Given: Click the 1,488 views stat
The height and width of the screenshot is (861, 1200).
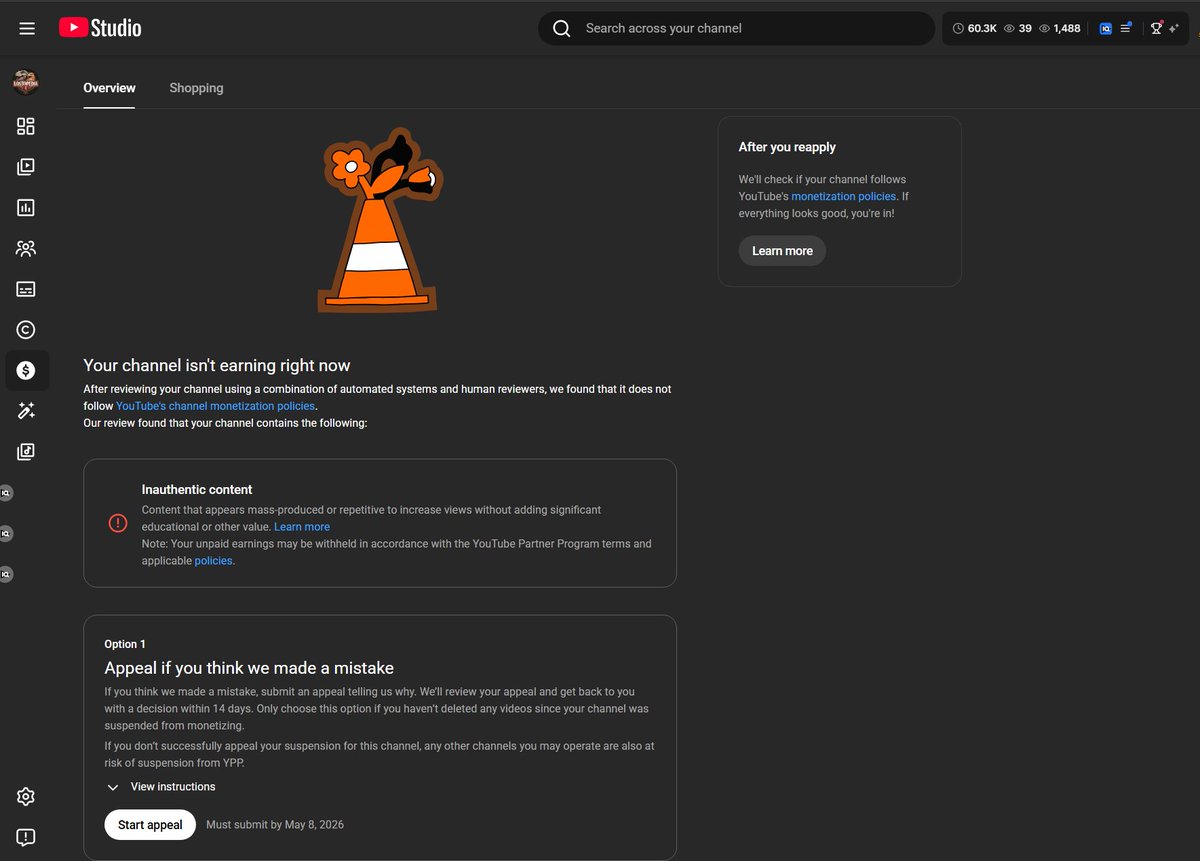Looking at the screenshot, I should (1060, 29).
